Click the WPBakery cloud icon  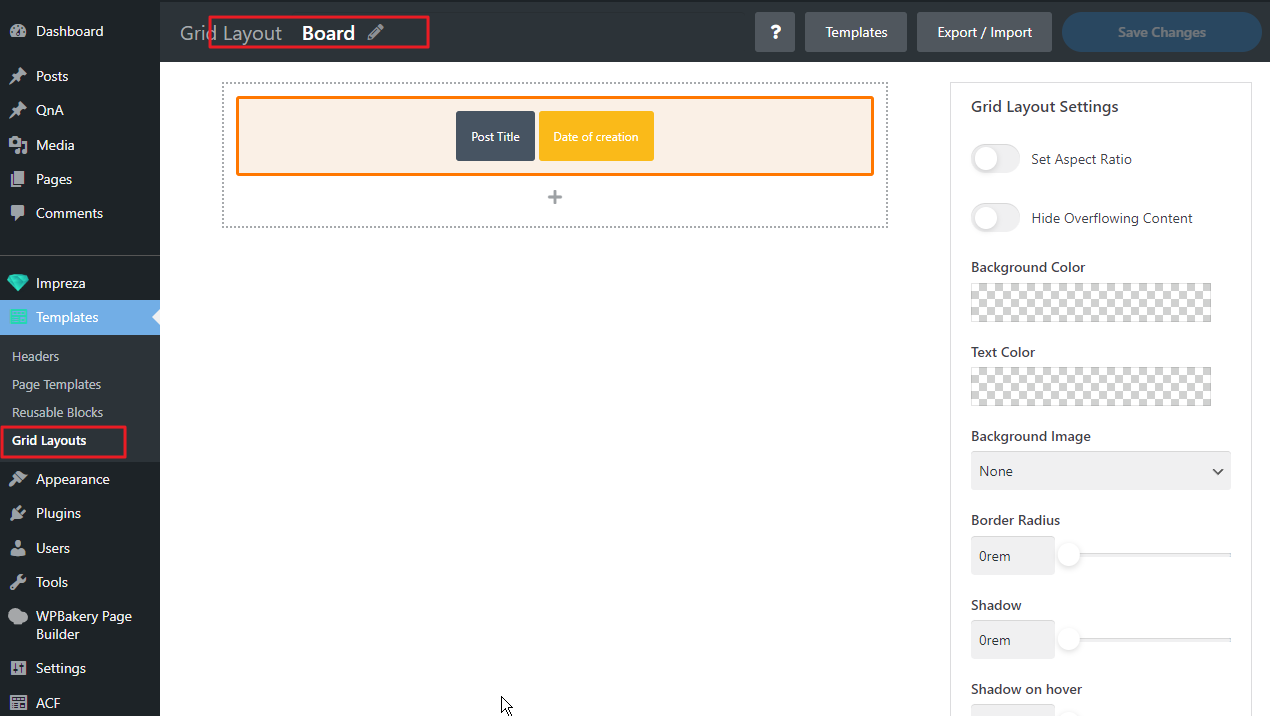click(x=18, y=616)
